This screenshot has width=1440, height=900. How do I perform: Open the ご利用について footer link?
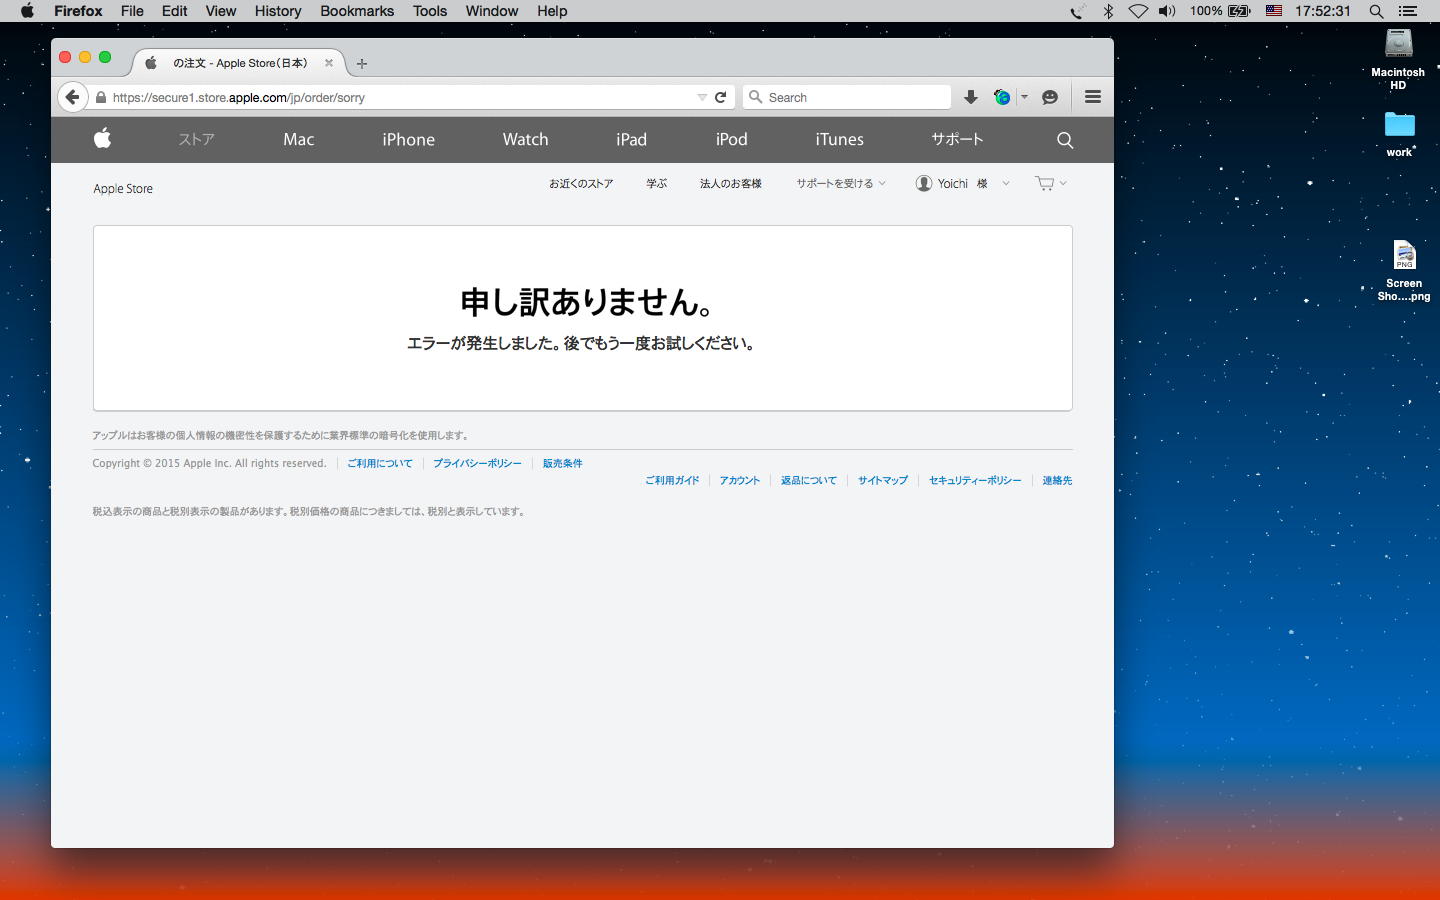(380, 464)
